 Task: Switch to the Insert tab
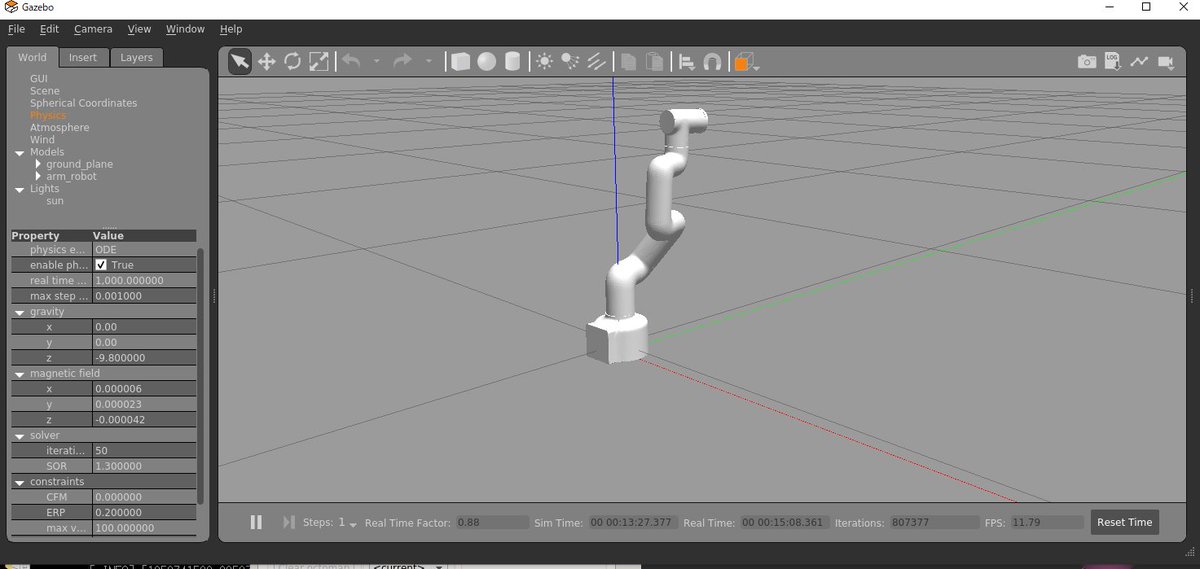coord(83,58)
